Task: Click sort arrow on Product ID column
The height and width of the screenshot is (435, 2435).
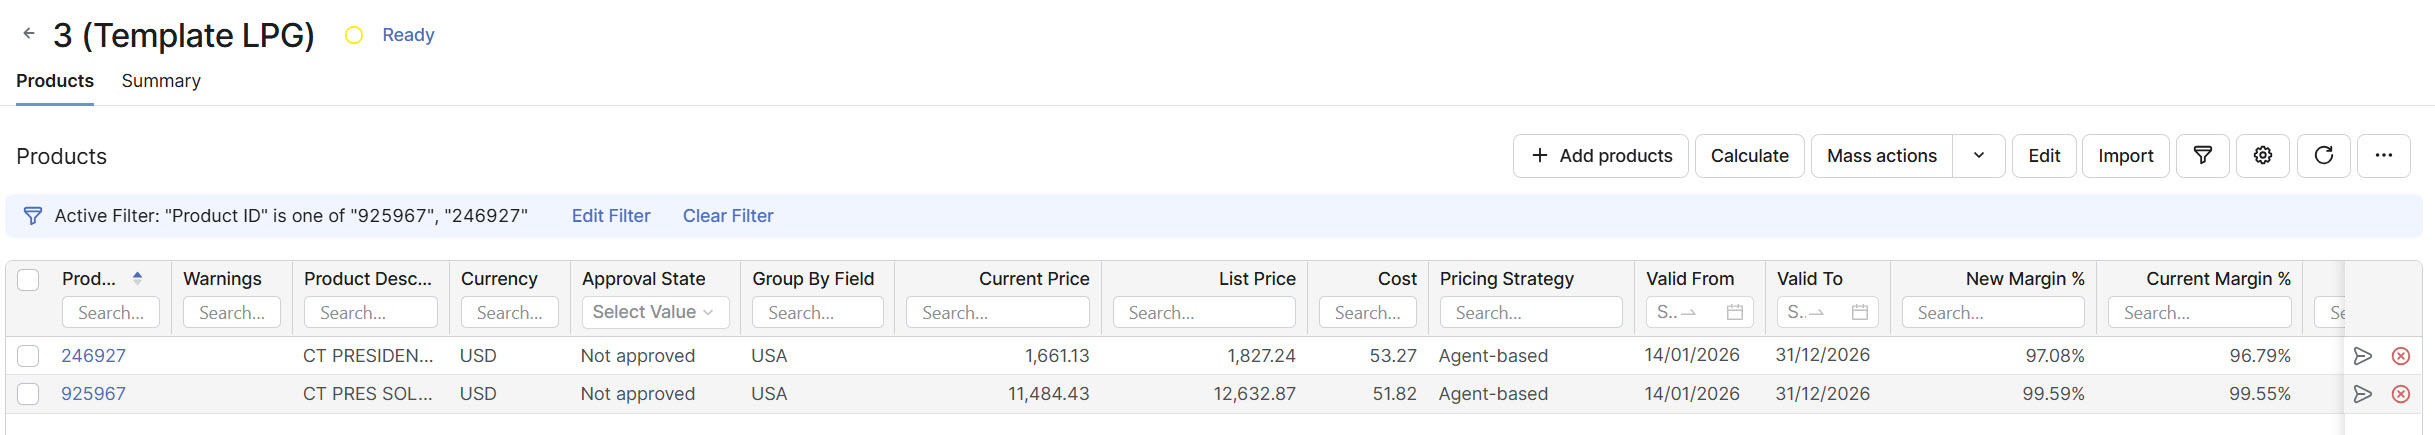Action: point(137,278)
